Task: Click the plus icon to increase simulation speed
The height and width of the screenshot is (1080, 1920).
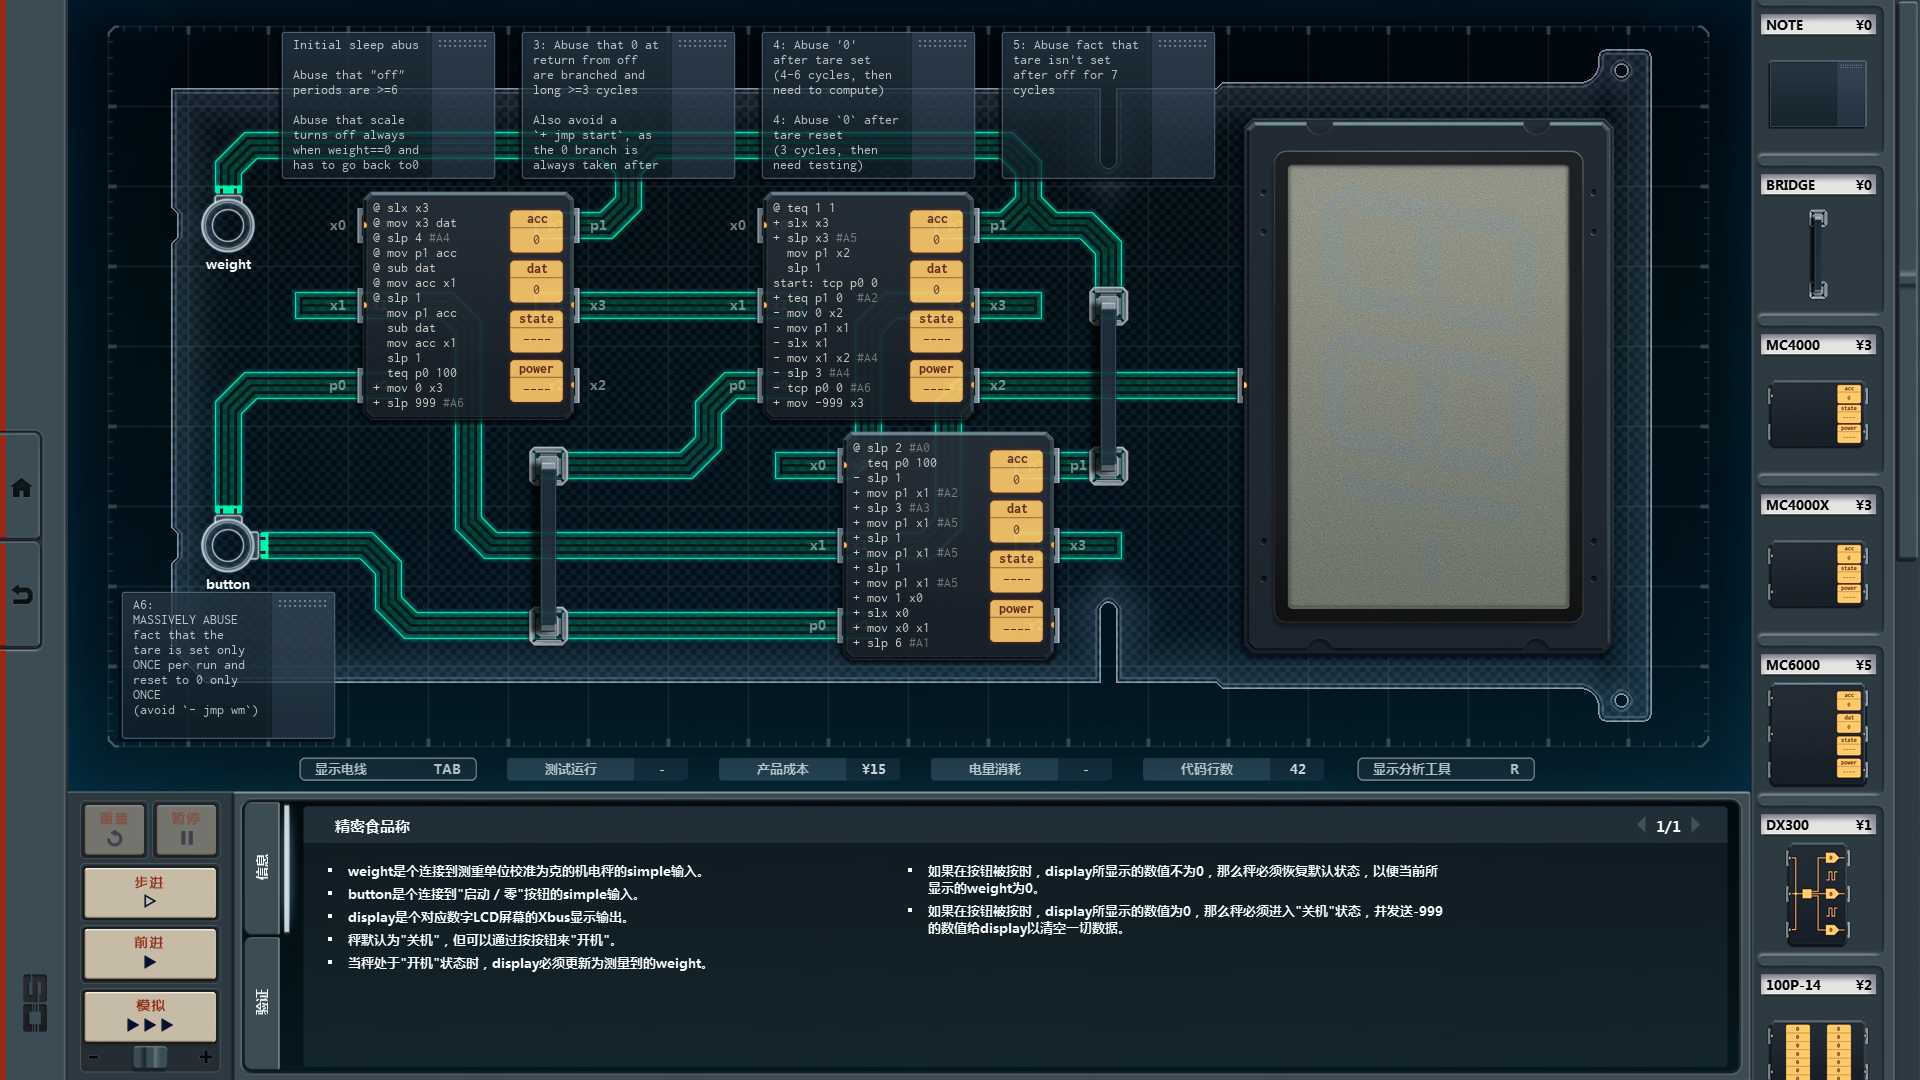Action: click(206, 1057)
